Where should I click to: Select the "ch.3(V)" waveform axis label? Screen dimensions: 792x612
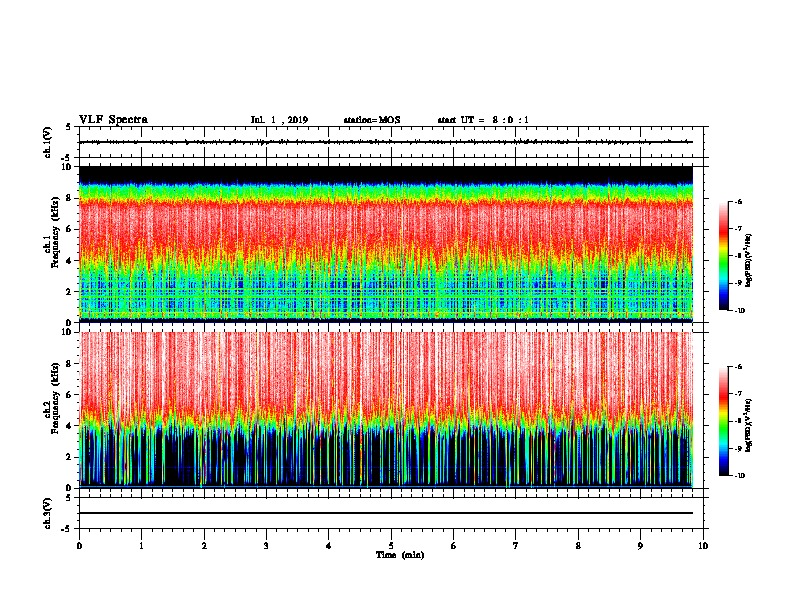click(48, 513)
